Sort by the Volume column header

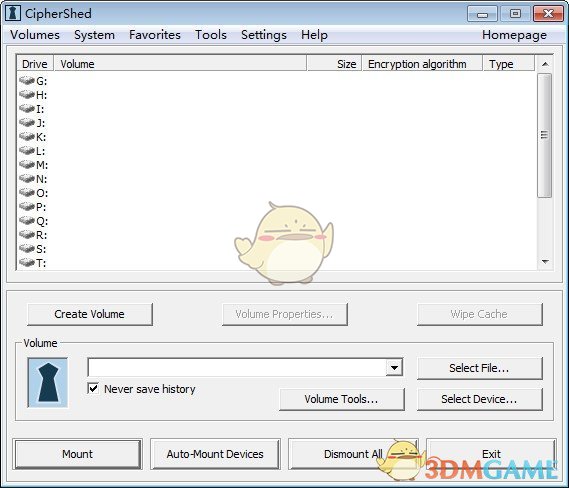pos(180,64)
